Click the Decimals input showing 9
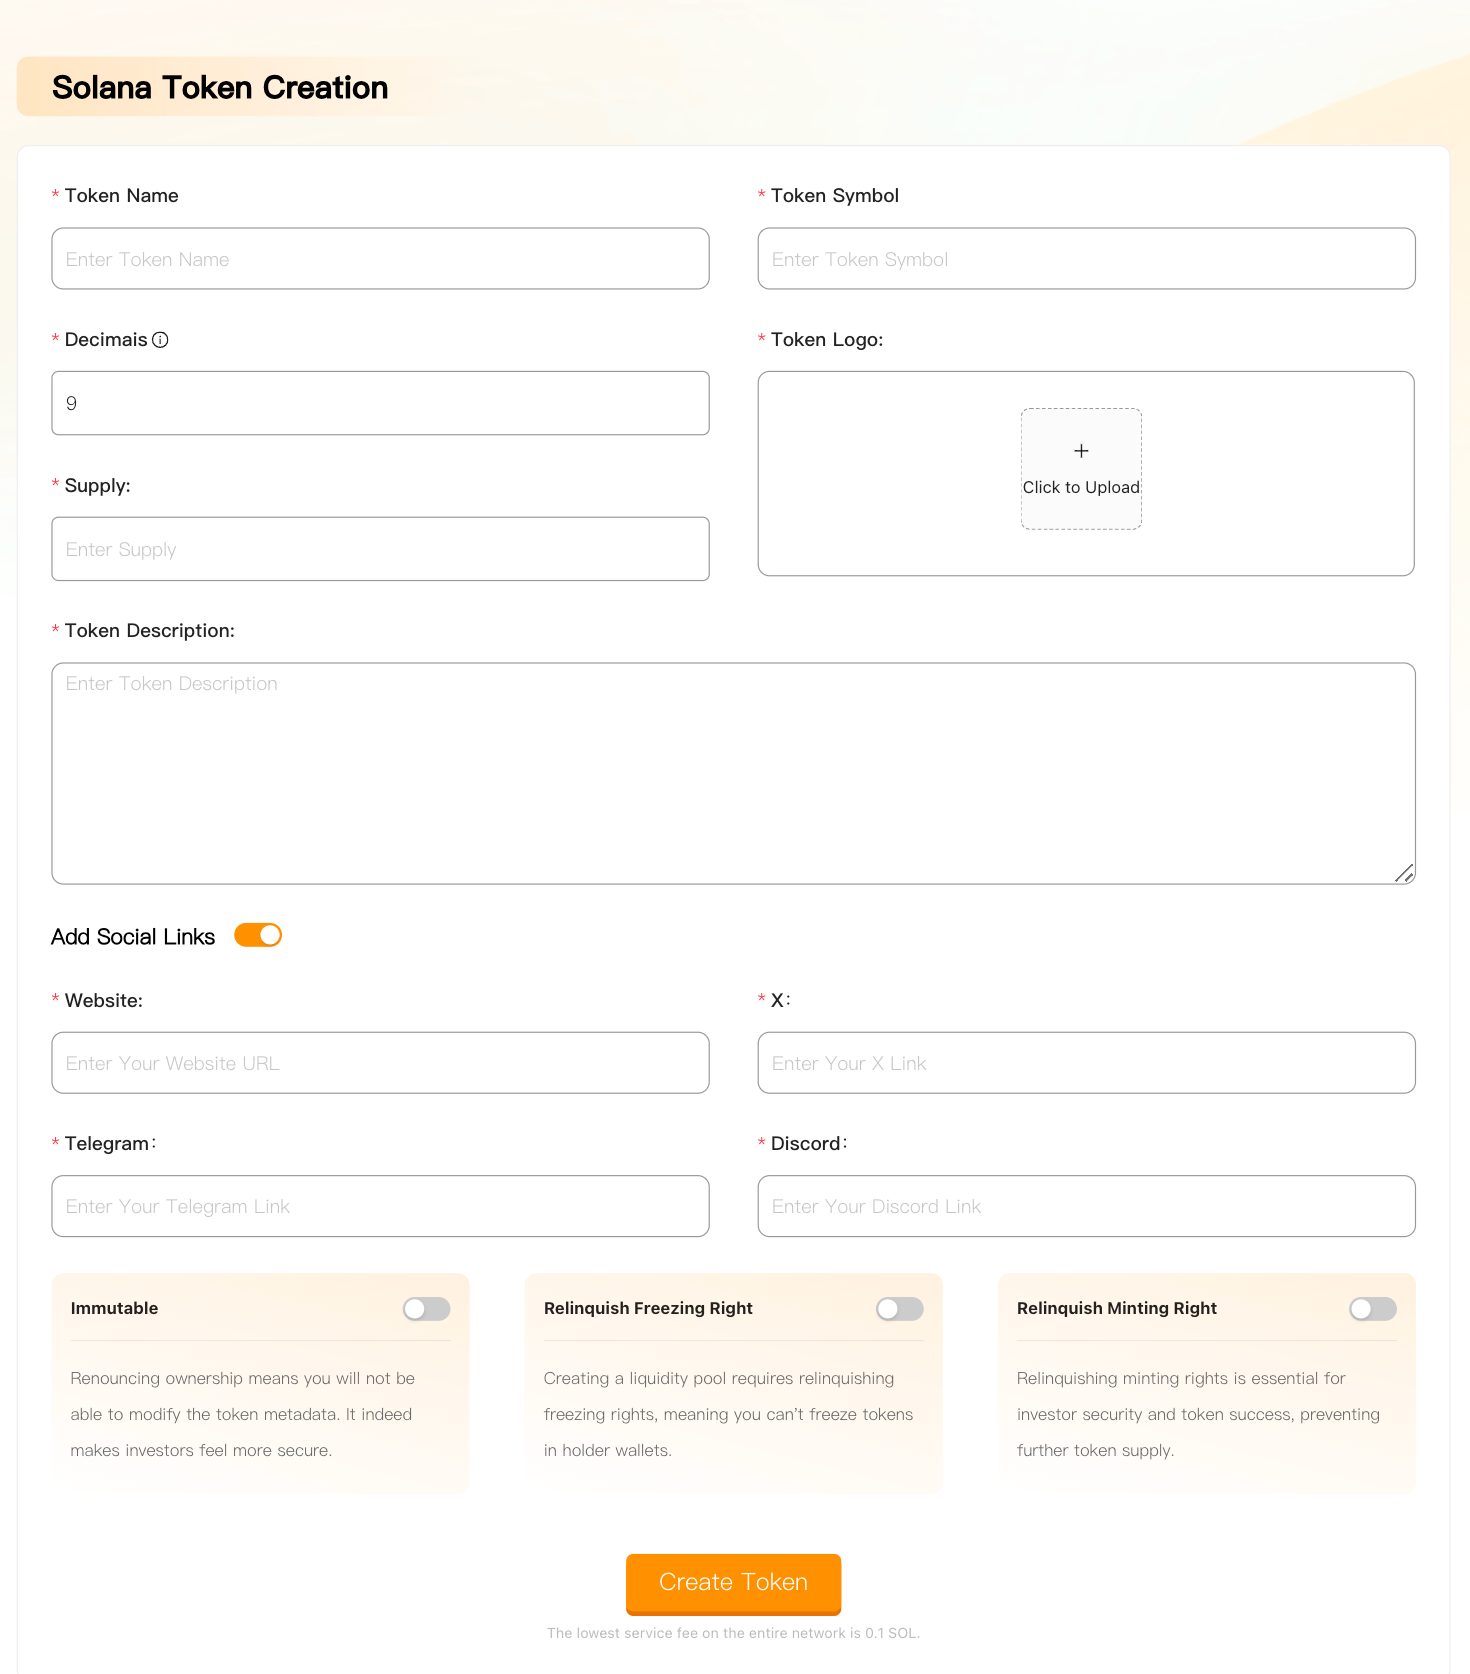Viewport: 1470px width, 1674px height. click(380, 403)
